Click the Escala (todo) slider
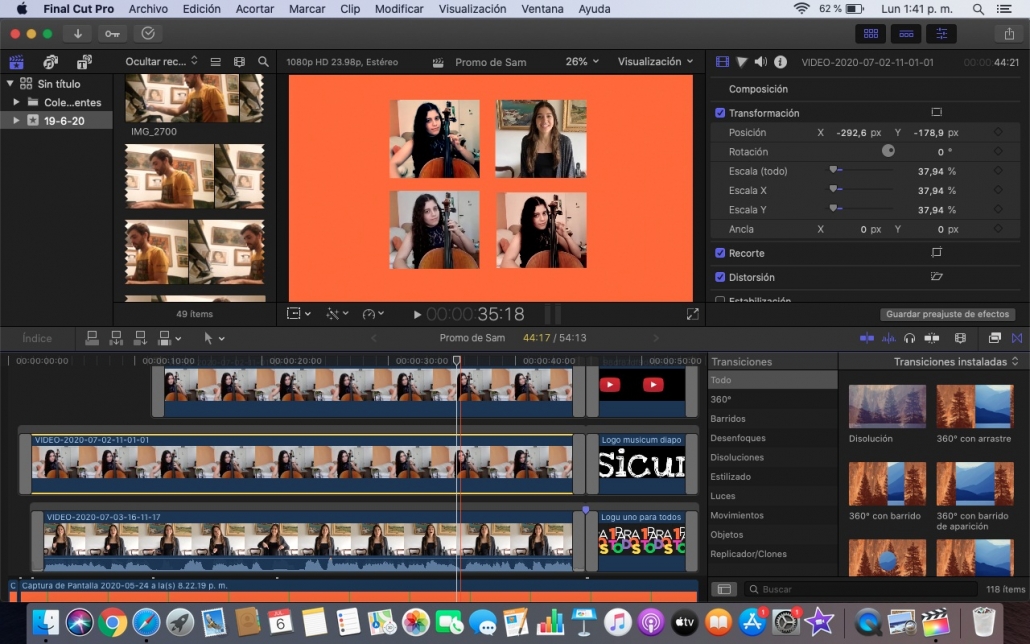1030x644 pixels. point(860,171)
